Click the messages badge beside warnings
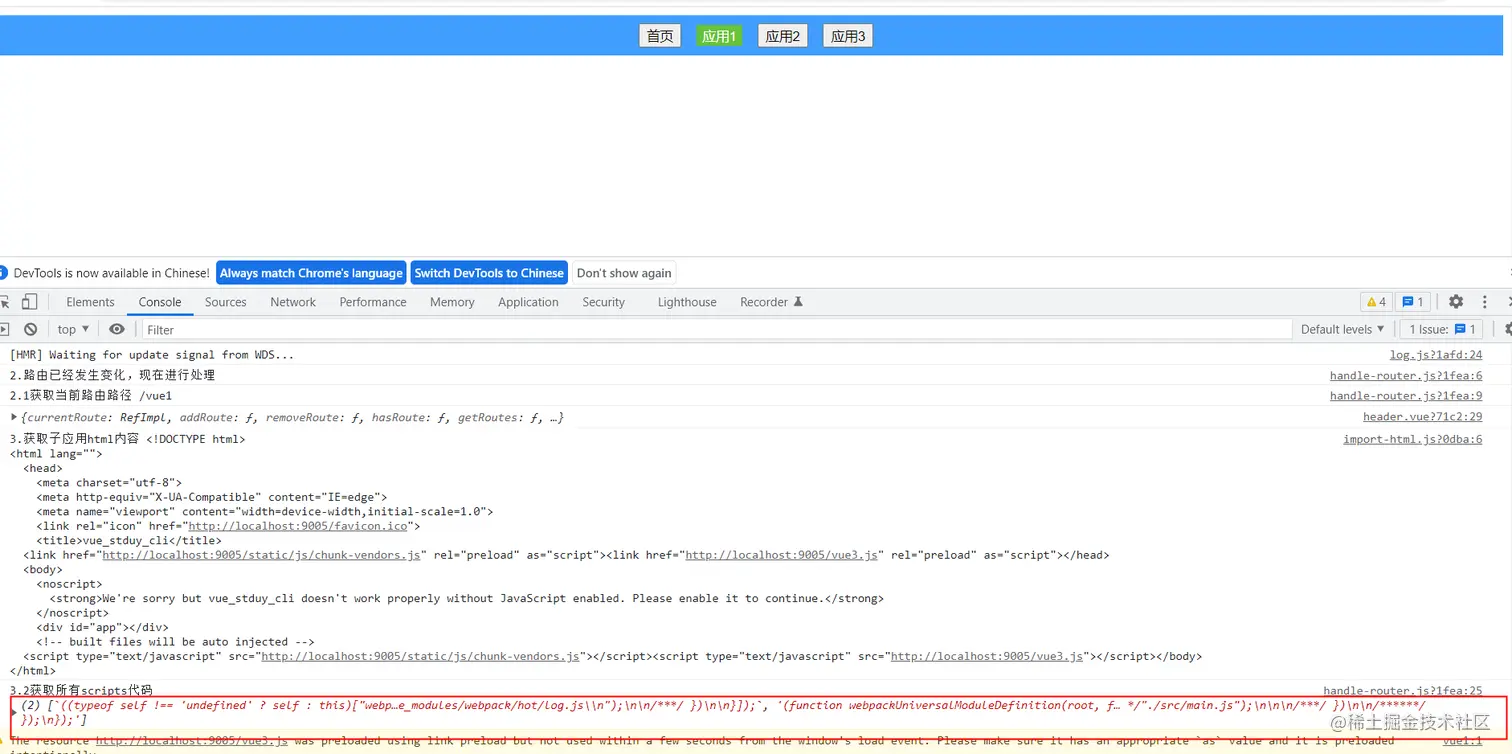 1413,302
